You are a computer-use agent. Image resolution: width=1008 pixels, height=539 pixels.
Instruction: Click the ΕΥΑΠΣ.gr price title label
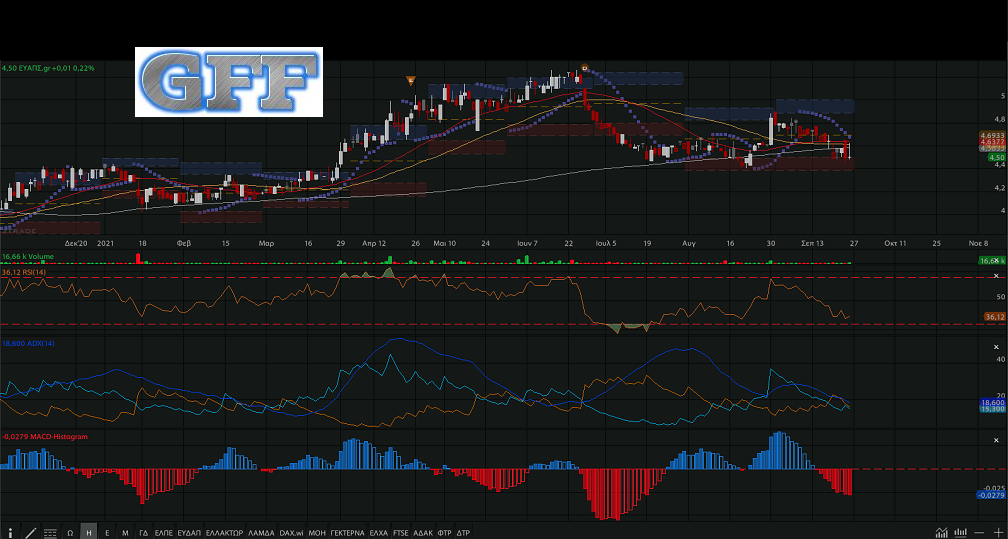click(x=48, y=68)
